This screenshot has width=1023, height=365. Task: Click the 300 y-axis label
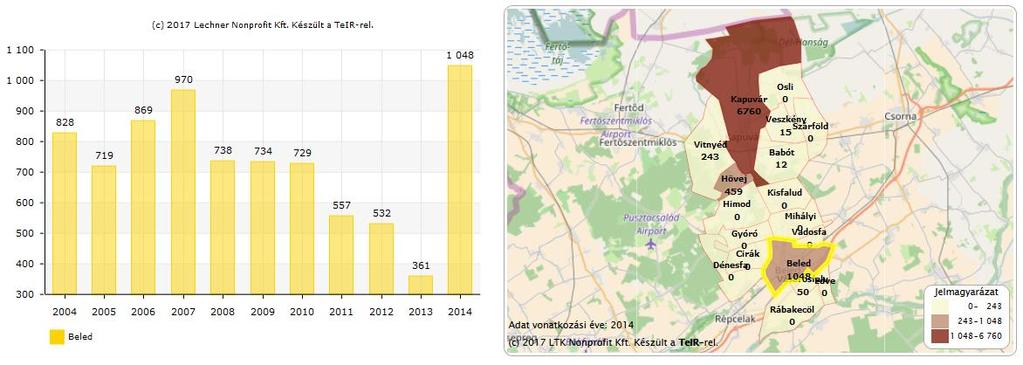coord(26,294)
